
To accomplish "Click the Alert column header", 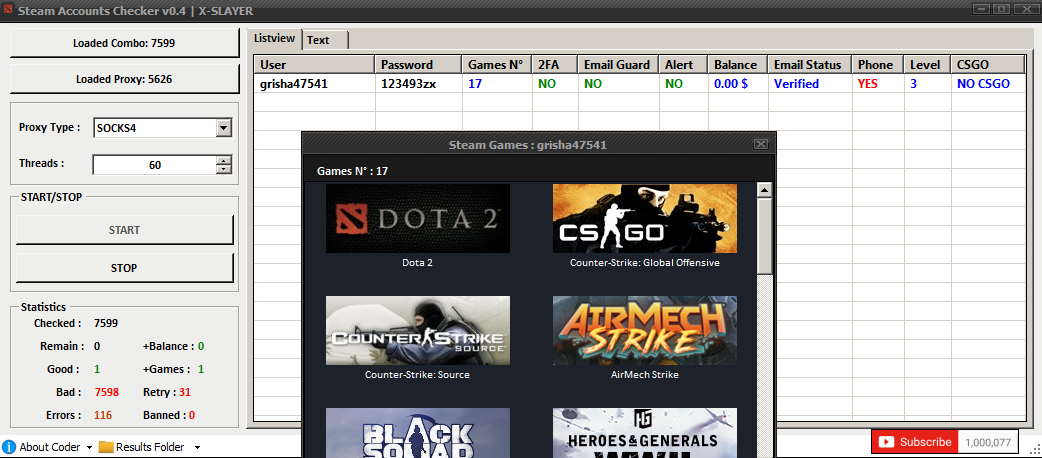I will point(683,64).
